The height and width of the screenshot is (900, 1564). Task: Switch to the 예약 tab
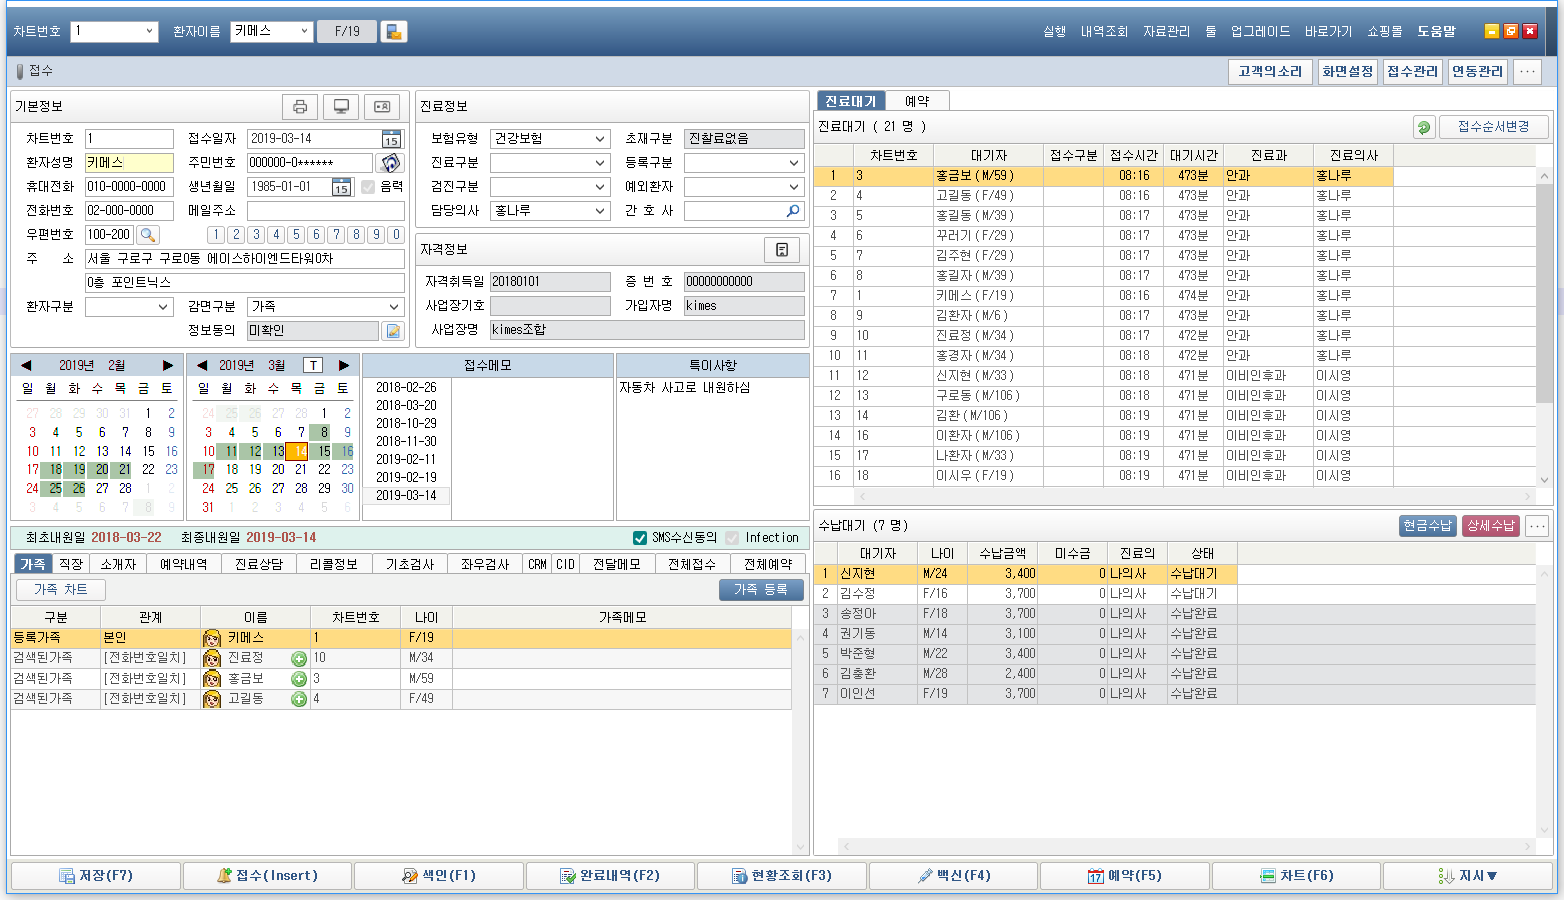pos(917,101)
